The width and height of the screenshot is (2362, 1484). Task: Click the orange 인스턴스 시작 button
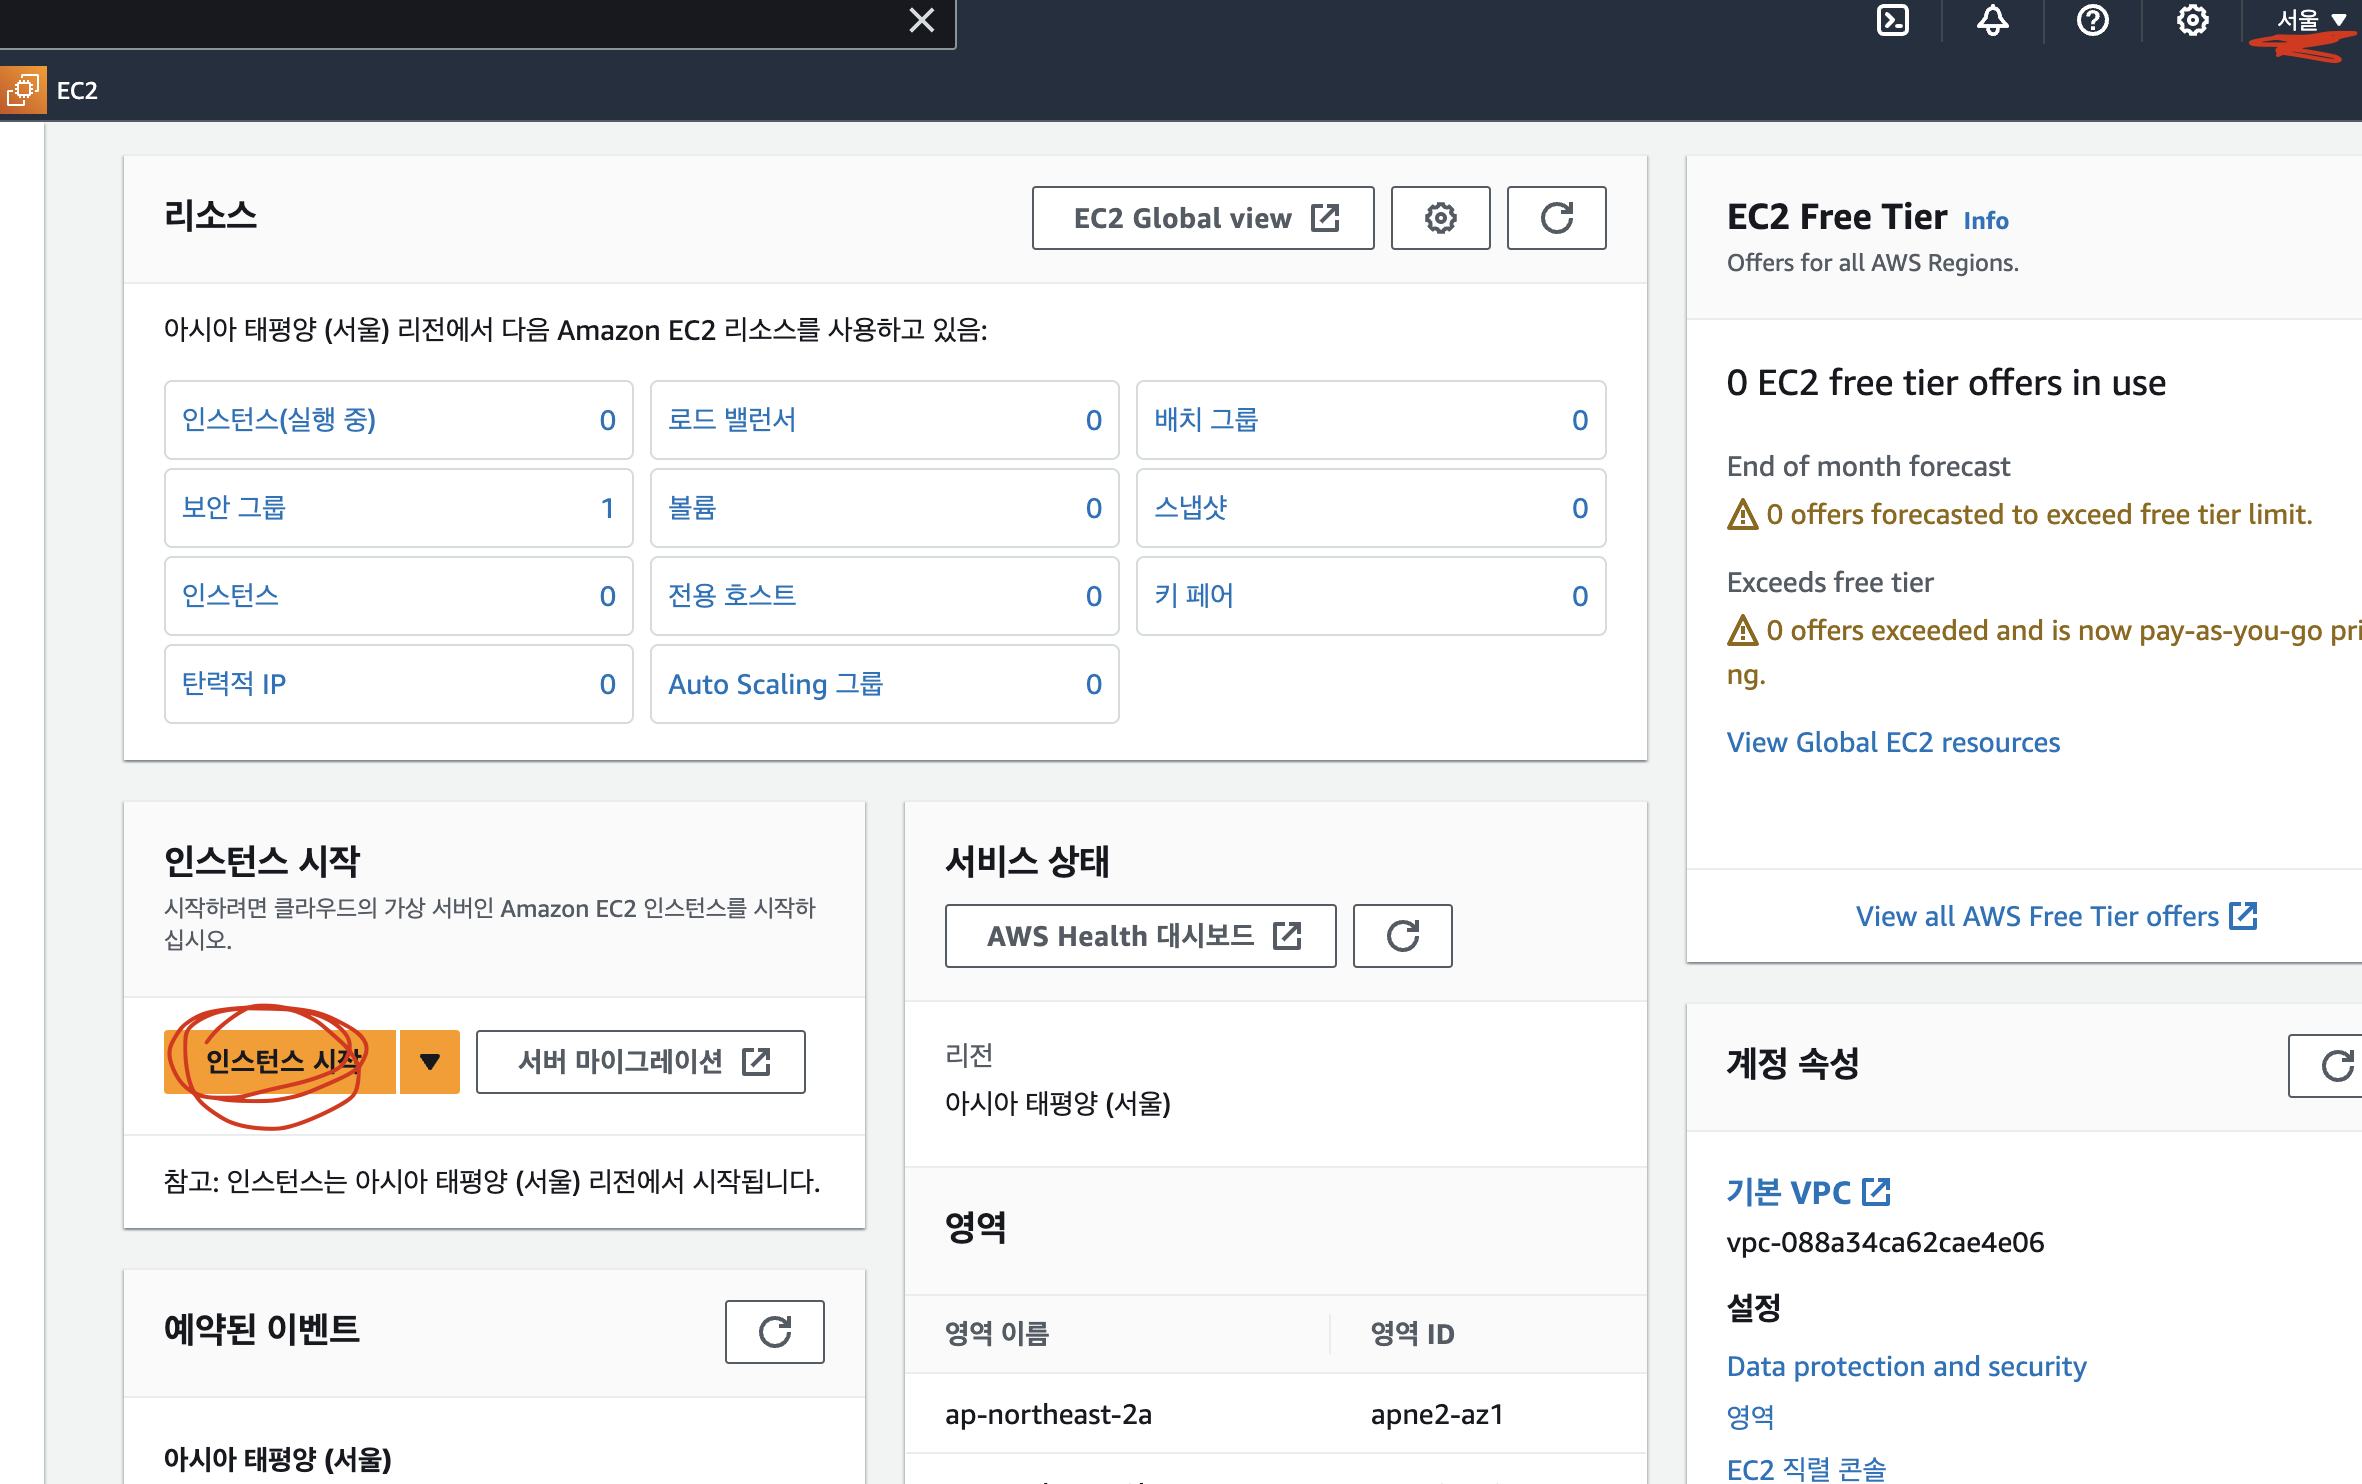click(280, 1062)
